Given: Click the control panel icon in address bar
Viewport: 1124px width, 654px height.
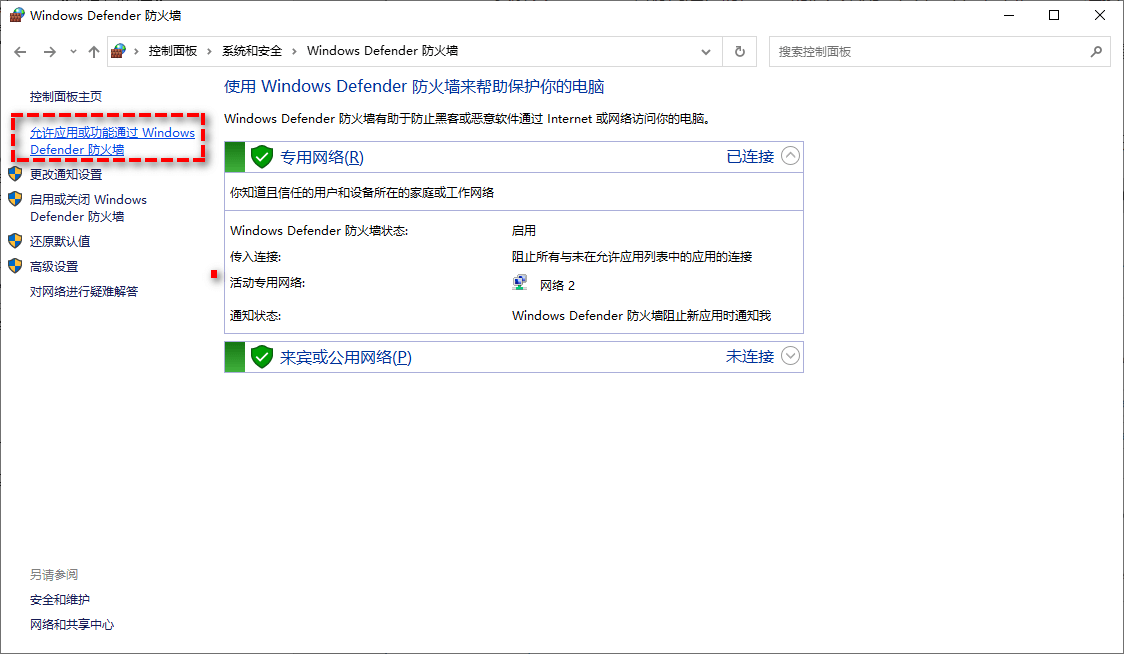Looking at the screenshot, I should tap(119, 51).
